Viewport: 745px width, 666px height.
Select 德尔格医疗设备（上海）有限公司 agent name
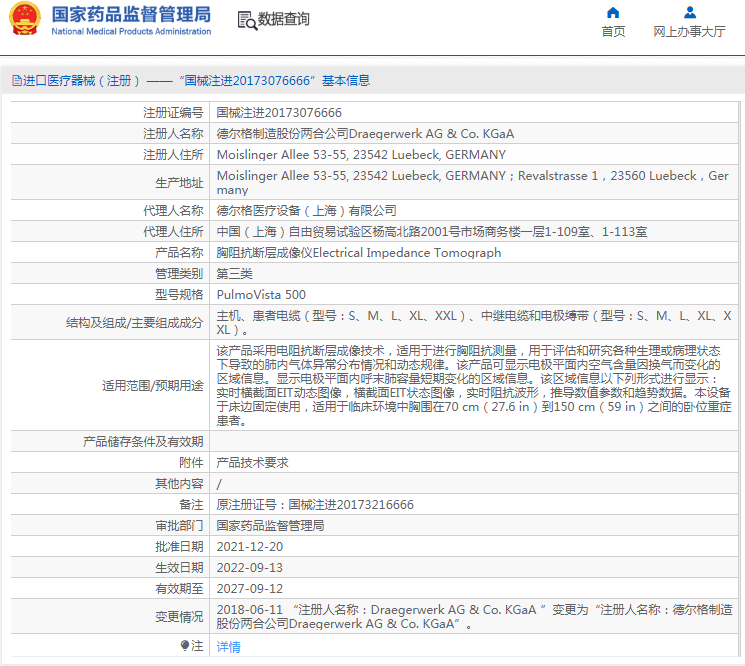click(x=306, y=210)
